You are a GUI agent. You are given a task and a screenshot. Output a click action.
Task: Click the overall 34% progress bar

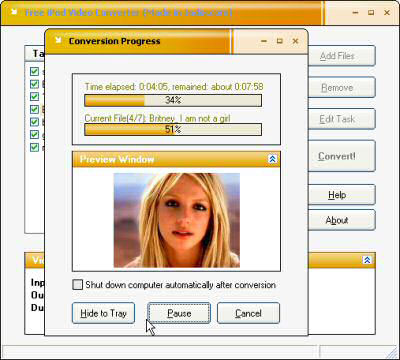pyautogui.click(x=173, y=100)
